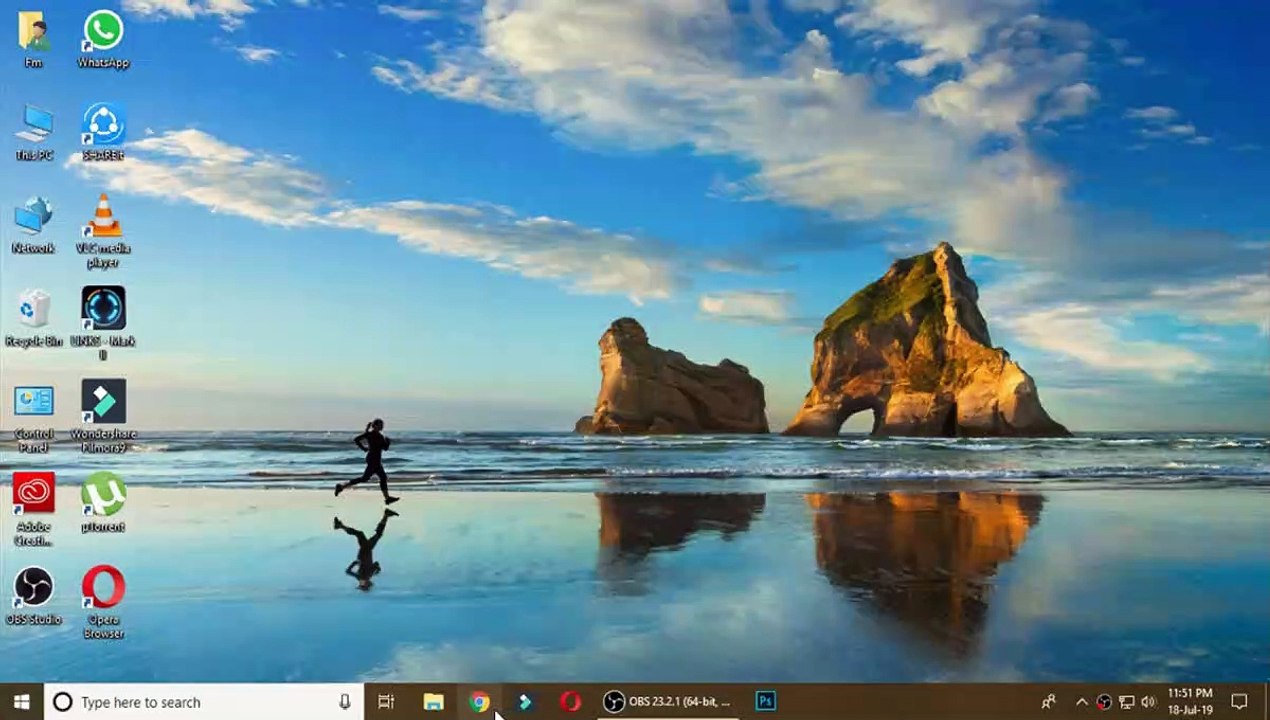
Task: Click the Cortana circle icon in search
Action: pyautogui.click(x=62, y=702)
